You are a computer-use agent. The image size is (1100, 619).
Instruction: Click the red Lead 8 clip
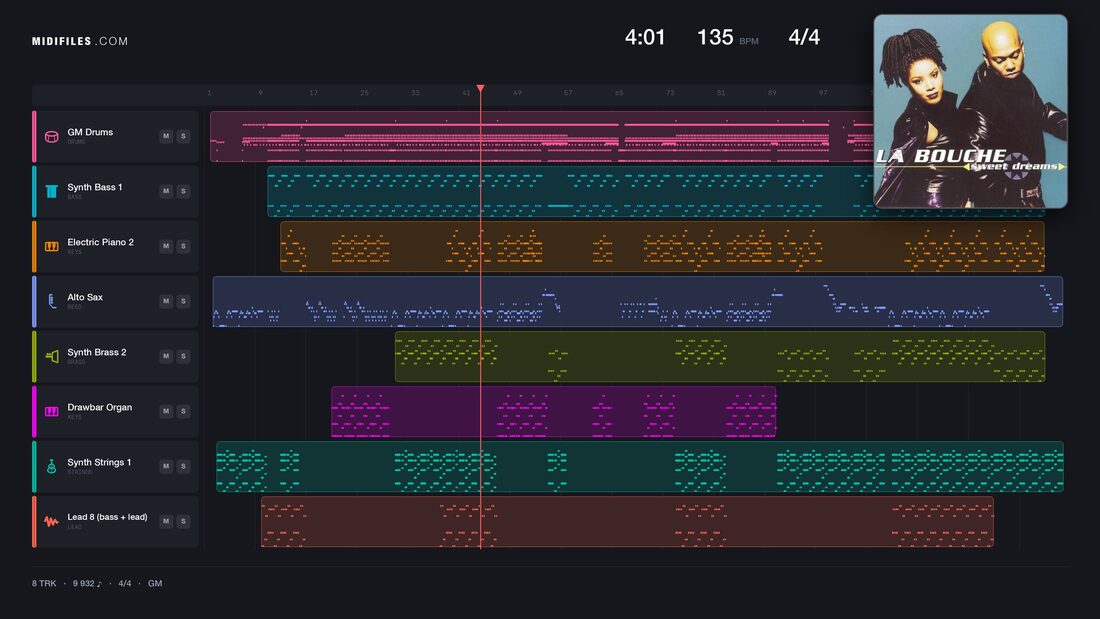click(x=627, y=521)
